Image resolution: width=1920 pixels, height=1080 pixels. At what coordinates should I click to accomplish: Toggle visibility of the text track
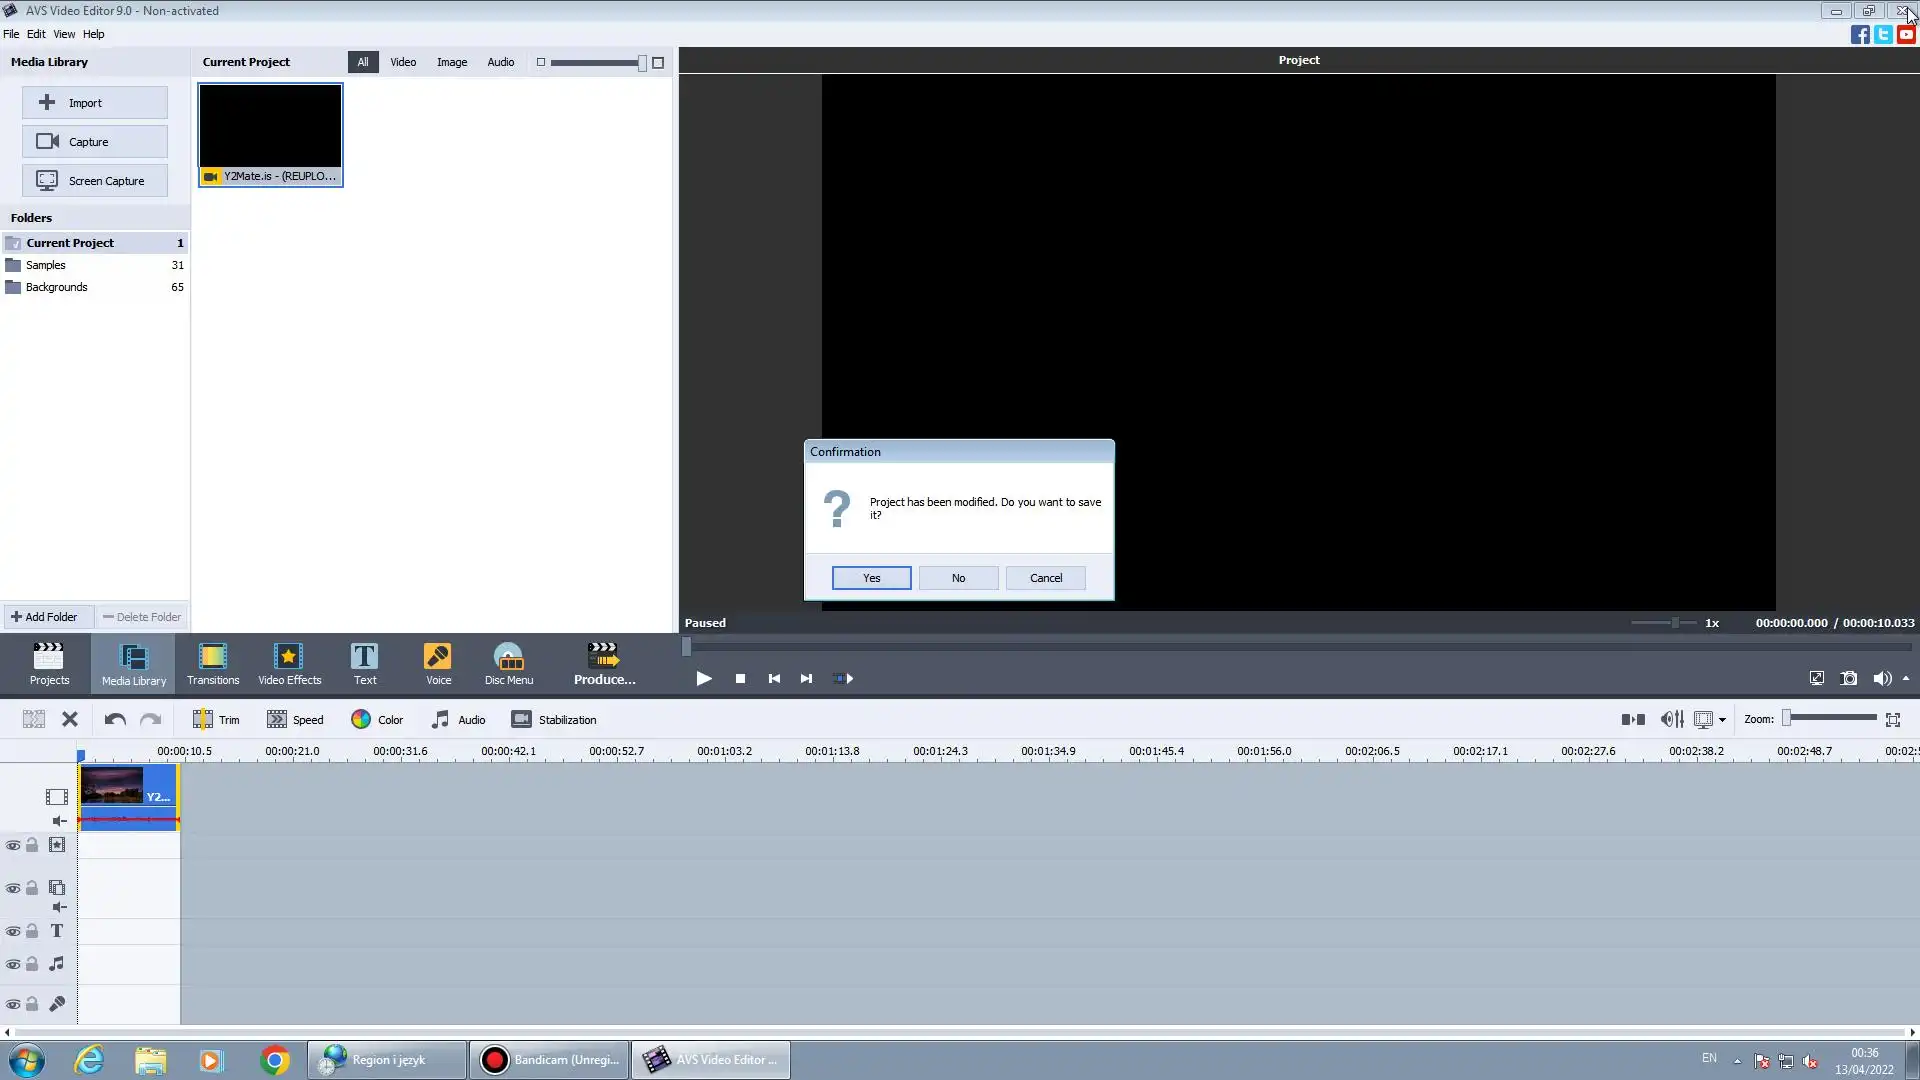(x=13, y=932)
